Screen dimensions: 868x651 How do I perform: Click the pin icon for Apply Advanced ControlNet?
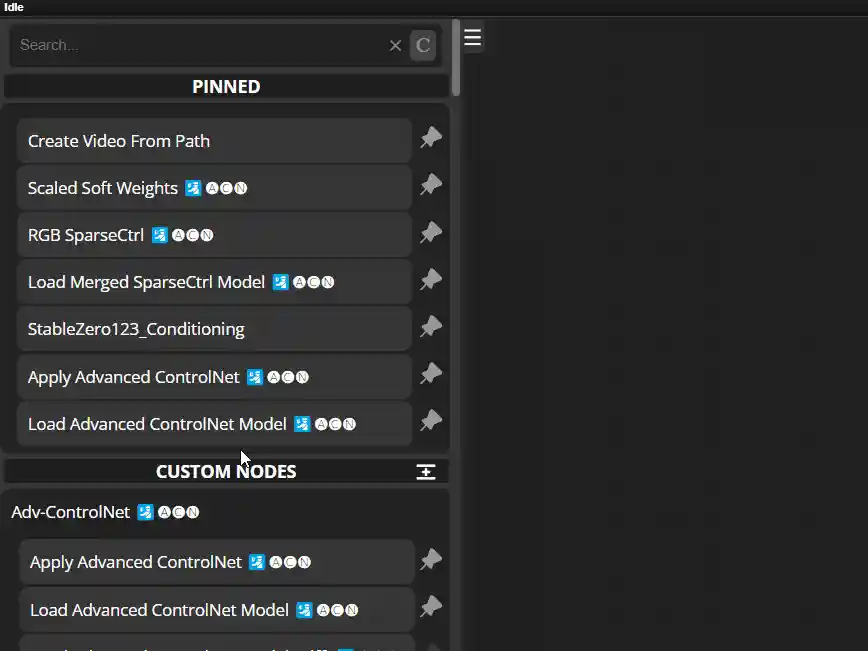point(430,374)
